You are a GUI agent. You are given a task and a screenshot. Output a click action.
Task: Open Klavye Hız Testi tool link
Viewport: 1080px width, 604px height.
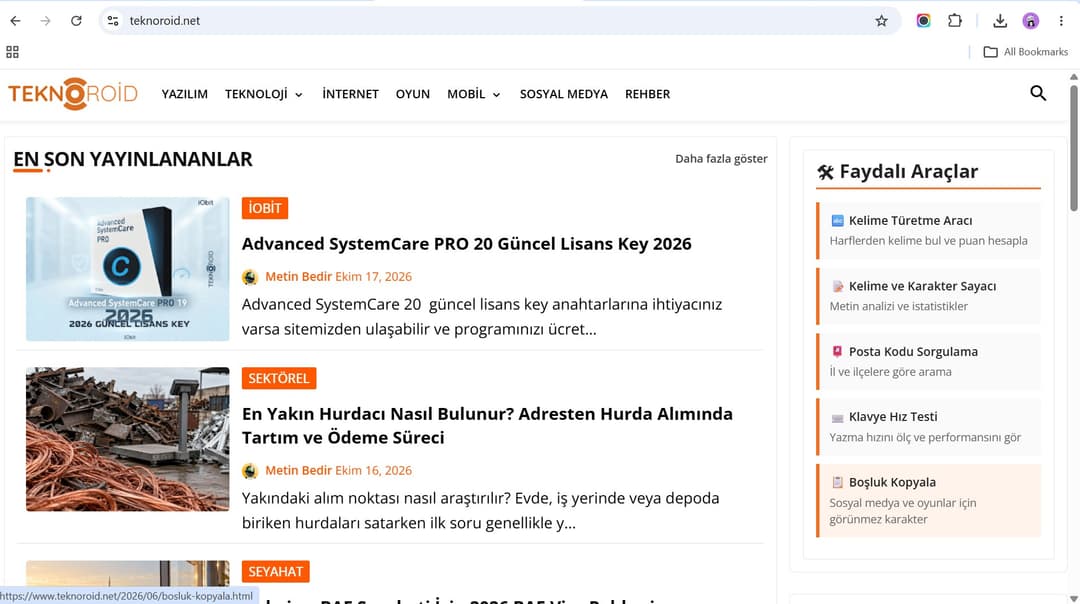click(x=928, y=427)
